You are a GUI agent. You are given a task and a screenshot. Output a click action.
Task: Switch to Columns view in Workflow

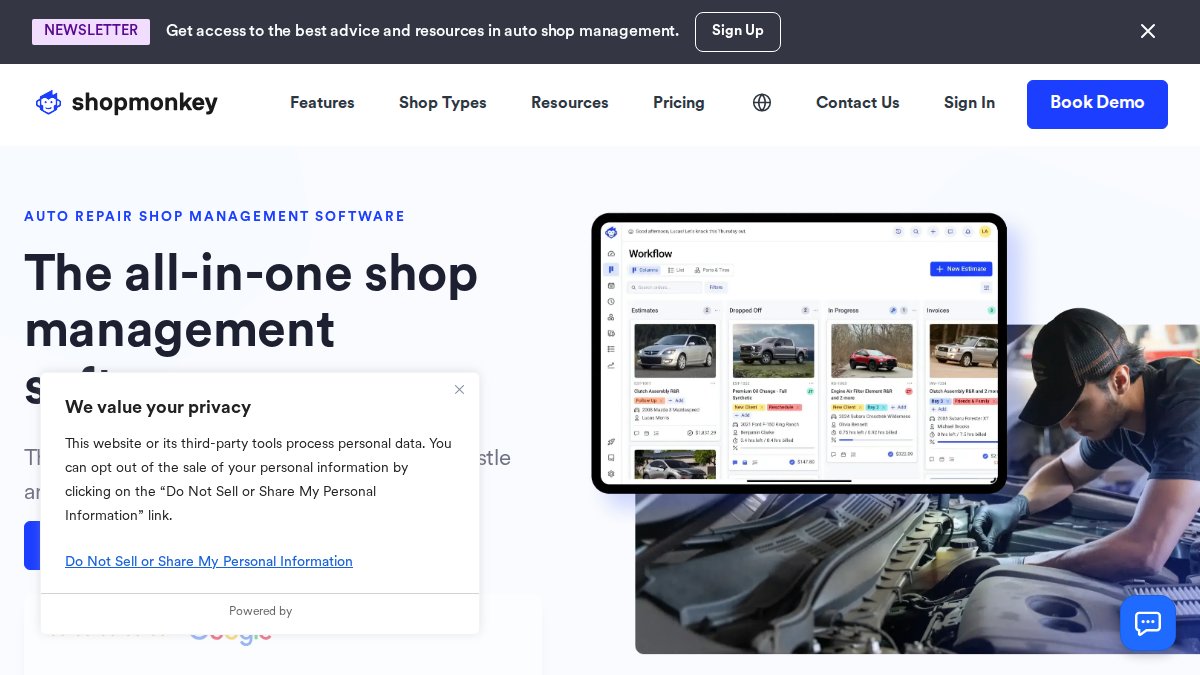pyautogui.click(x=644, y=270)
